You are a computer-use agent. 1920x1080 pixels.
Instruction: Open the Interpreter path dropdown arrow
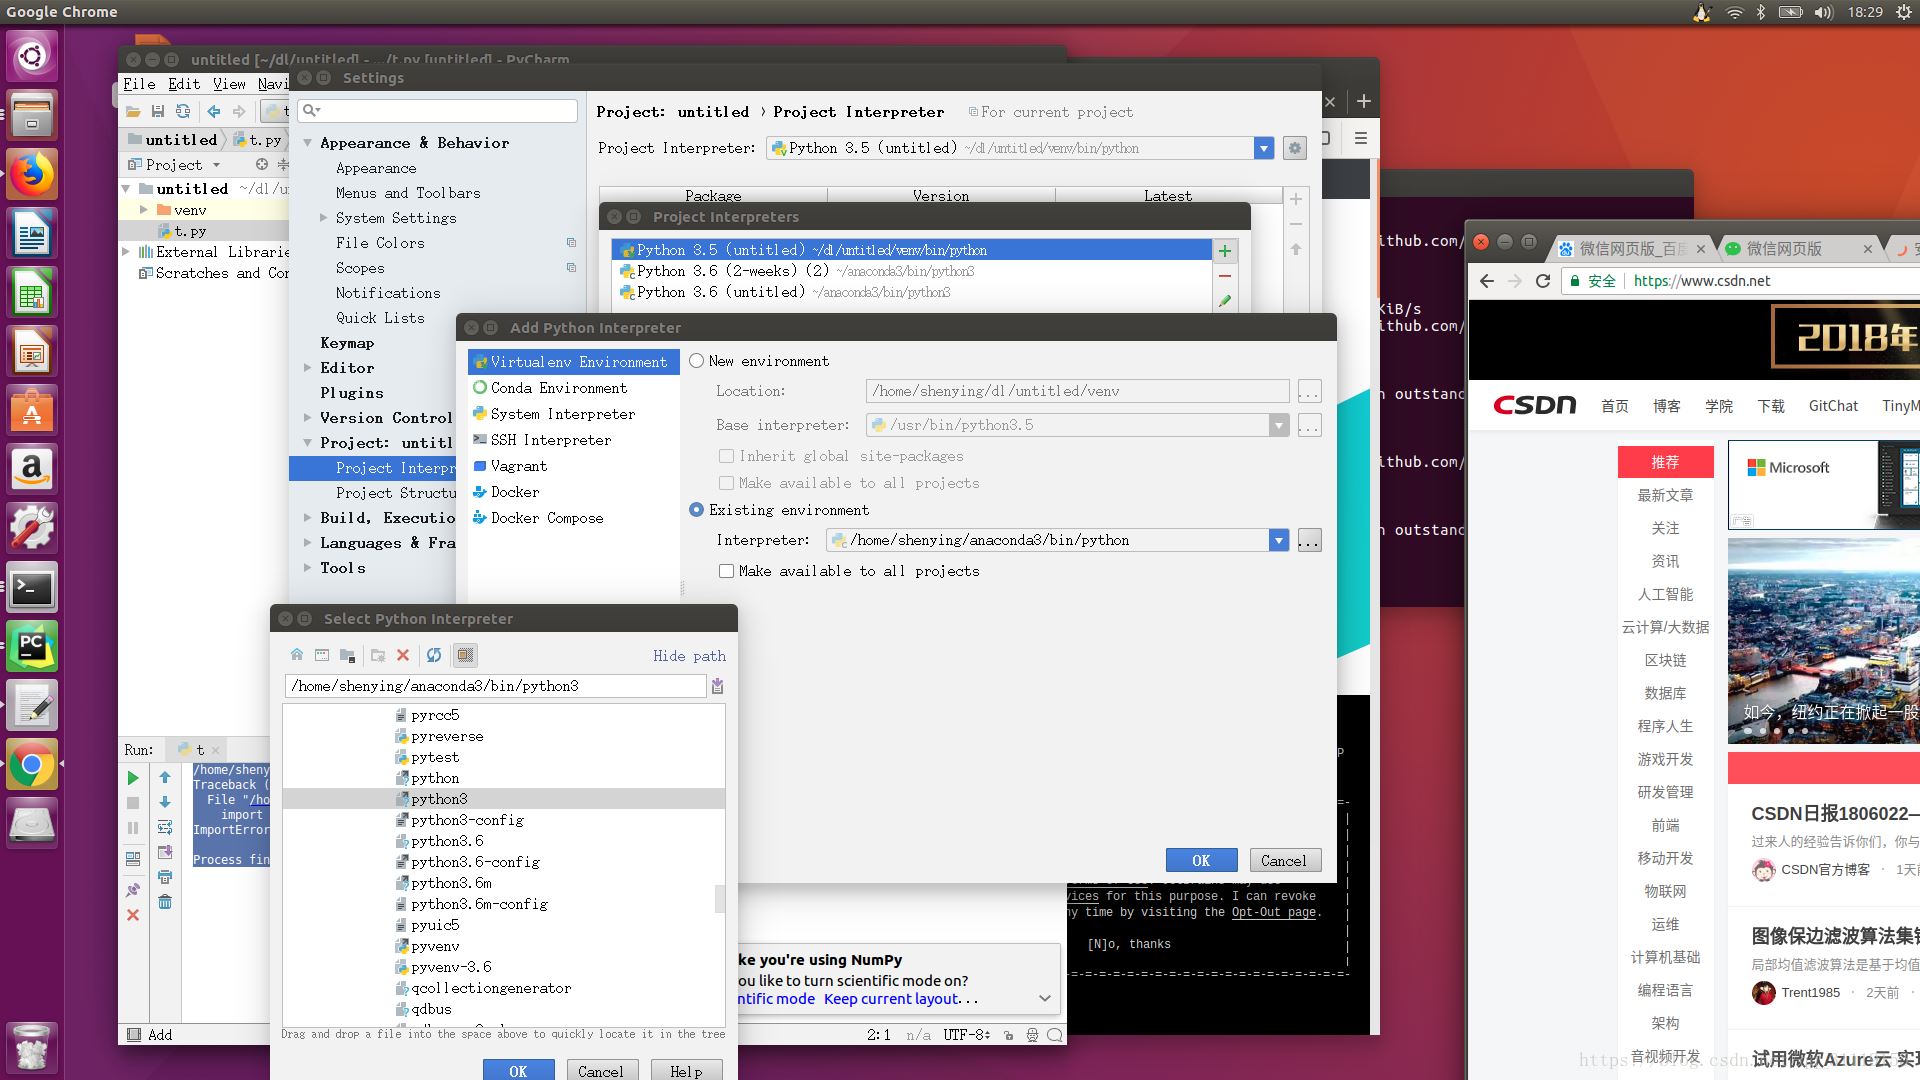click(x=1278, y=541)
